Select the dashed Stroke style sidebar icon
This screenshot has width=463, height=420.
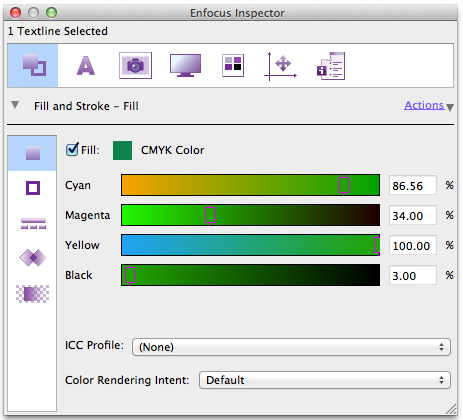tap(33, 223)
